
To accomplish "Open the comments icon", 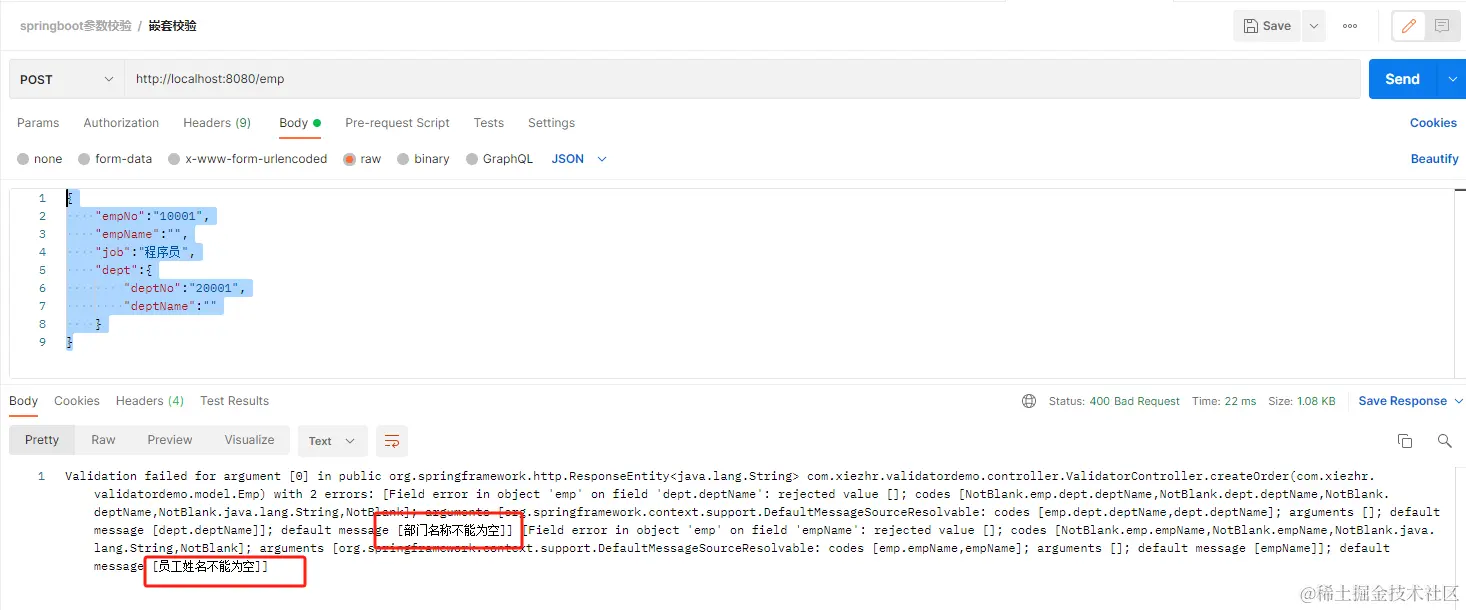I will click(x=1441, y=26).
